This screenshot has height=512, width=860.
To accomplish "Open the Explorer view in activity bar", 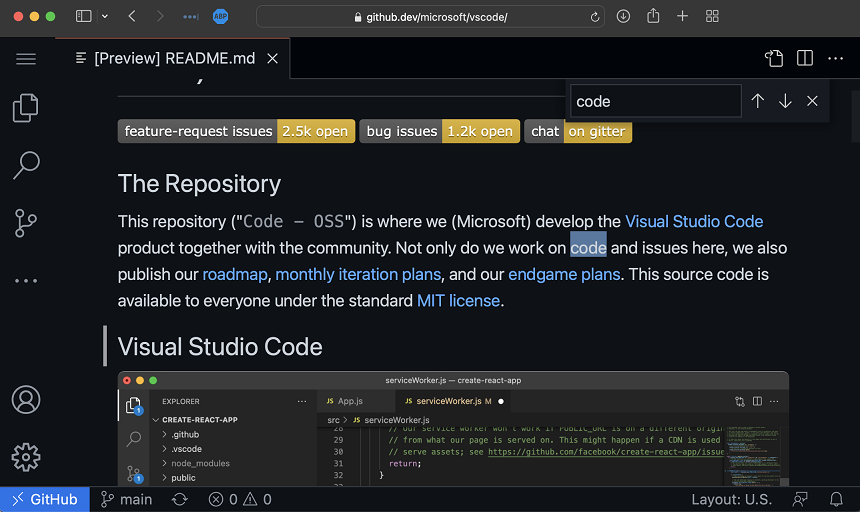I will tap(26, 108).
